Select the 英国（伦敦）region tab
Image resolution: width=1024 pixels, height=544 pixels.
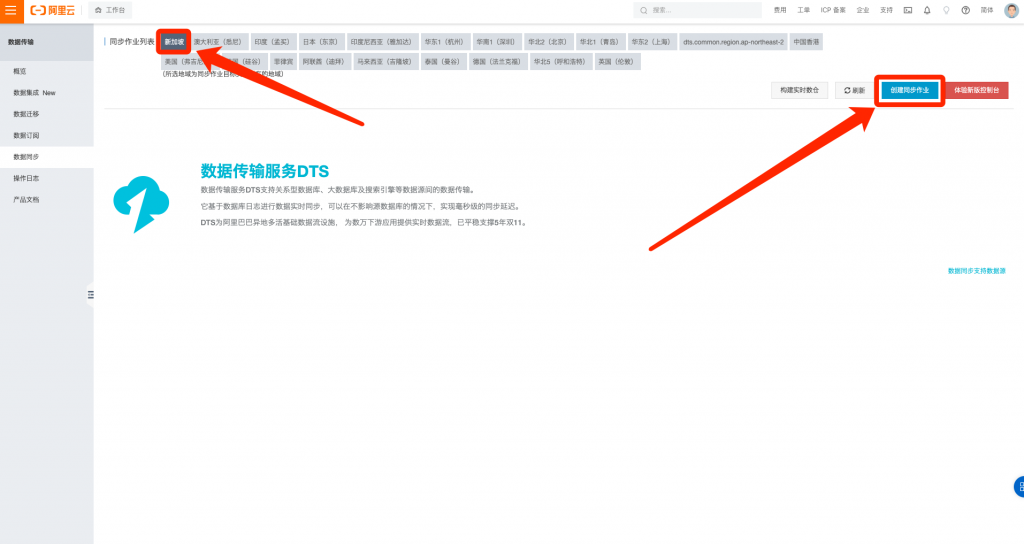[x=616, y=61]
